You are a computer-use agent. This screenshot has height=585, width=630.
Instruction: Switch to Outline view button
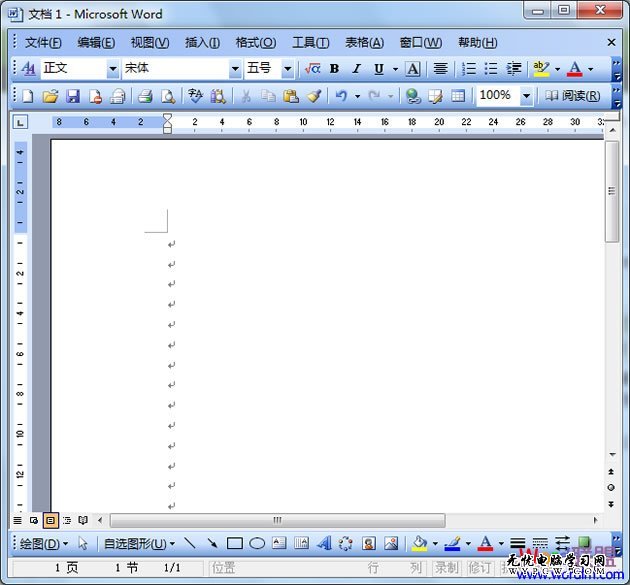click(67, 521)
